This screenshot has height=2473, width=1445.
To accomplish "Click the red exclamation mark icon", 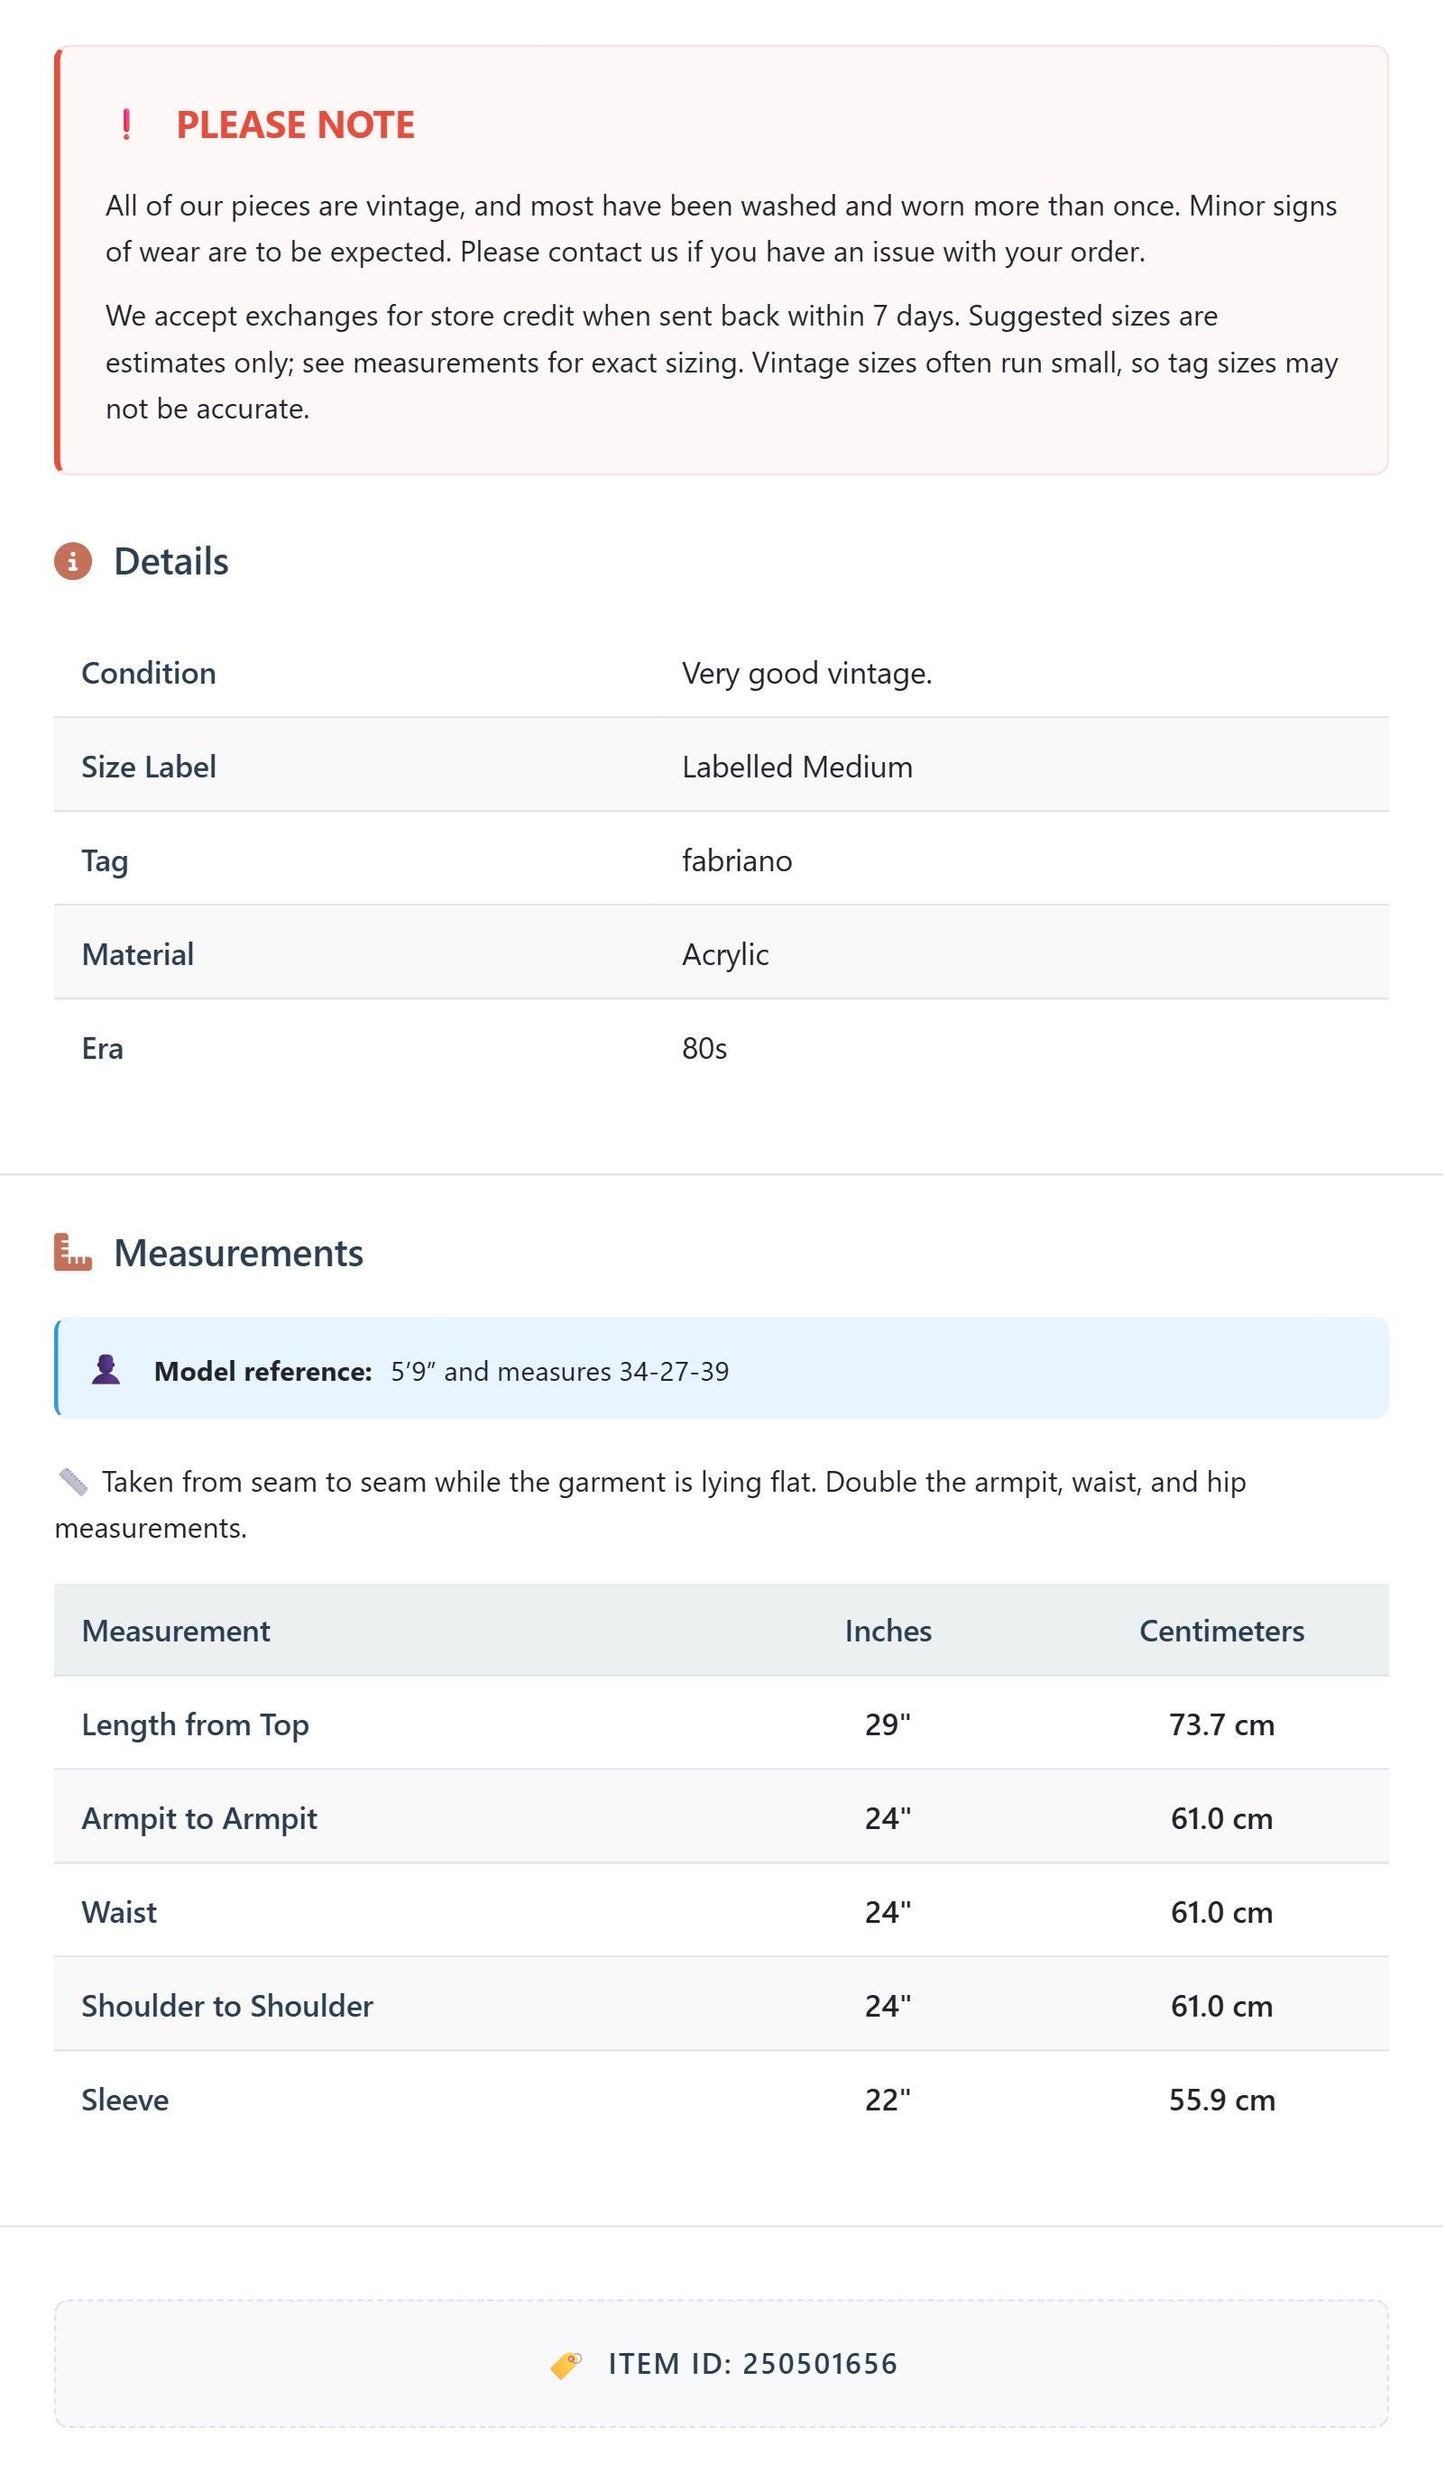I will (x=126, y=125).
